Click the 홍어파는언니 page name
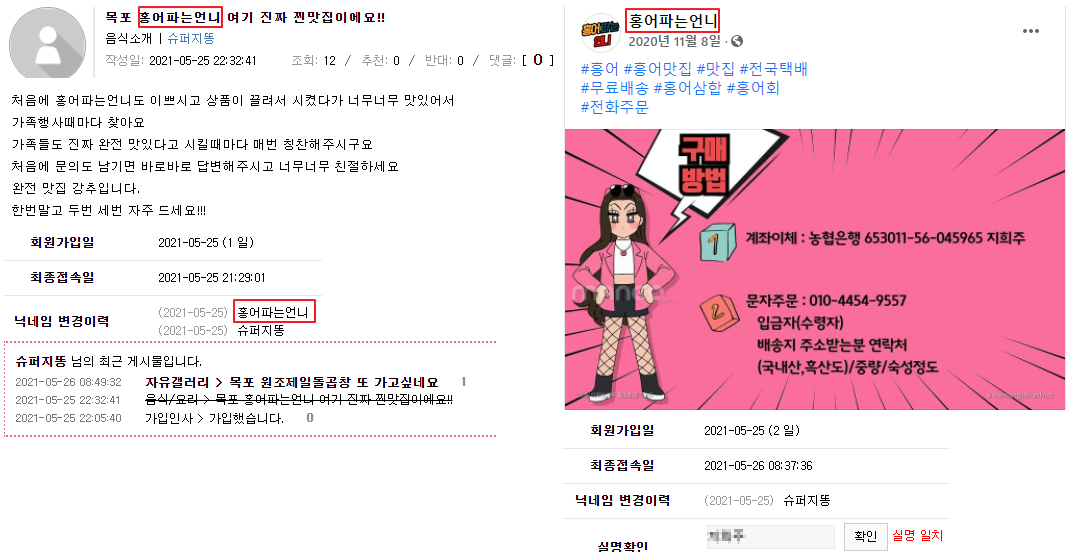This screenshot has height=553, width=1073. [x=673, y=20]
